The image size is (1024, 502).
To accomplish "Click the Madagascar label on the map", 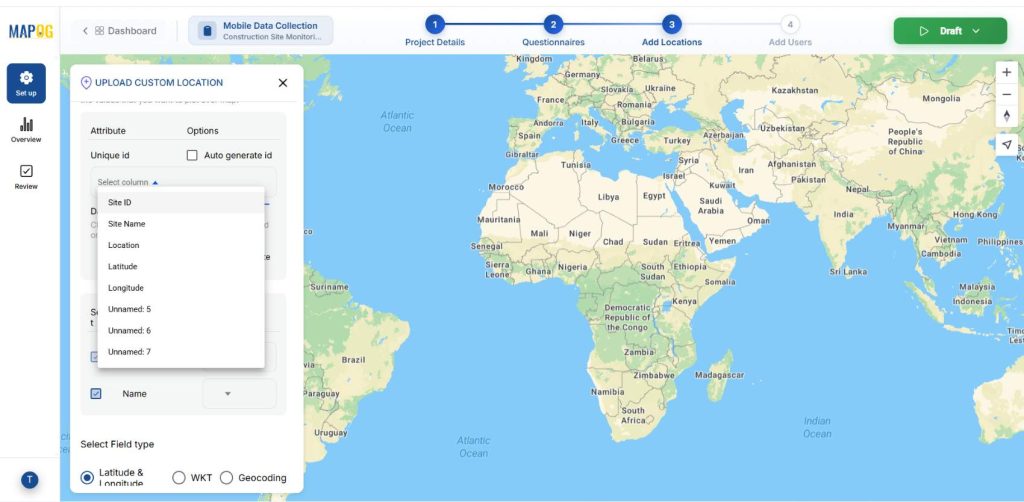I will click(x=719, y=375).
